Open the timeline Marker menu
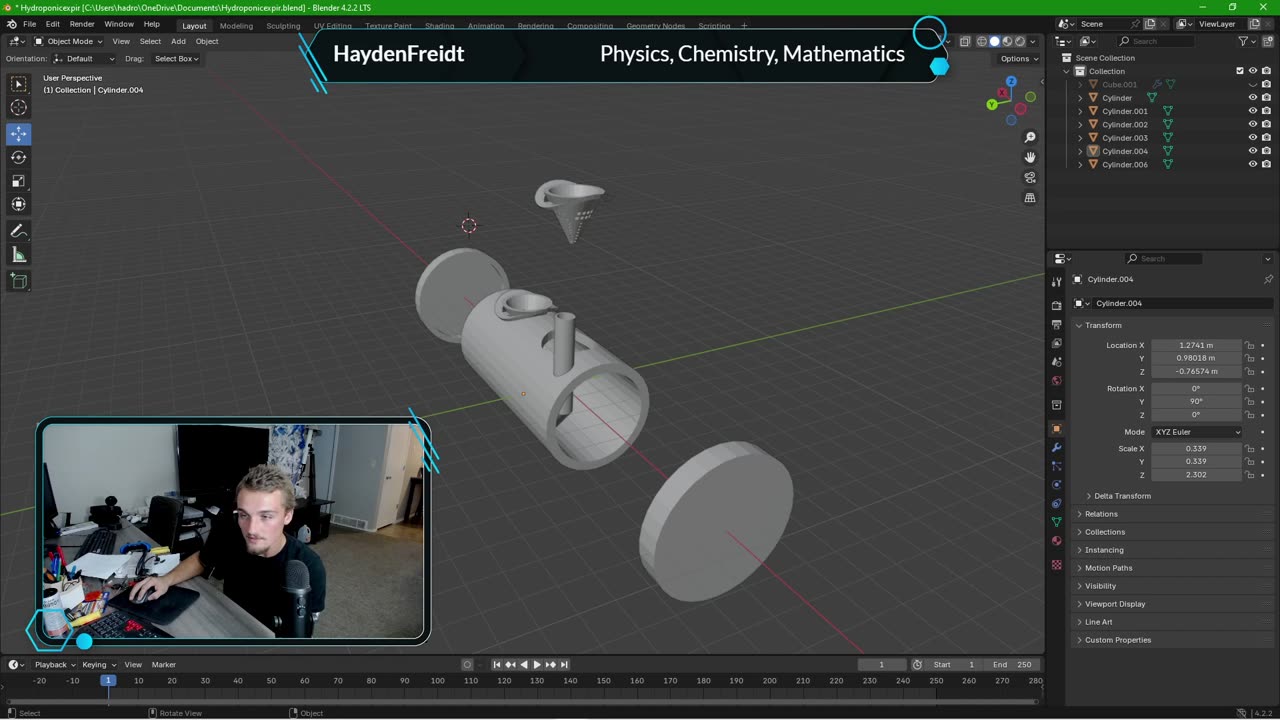This screenshot has height=720, width=1280. click(x=164, y=665)
